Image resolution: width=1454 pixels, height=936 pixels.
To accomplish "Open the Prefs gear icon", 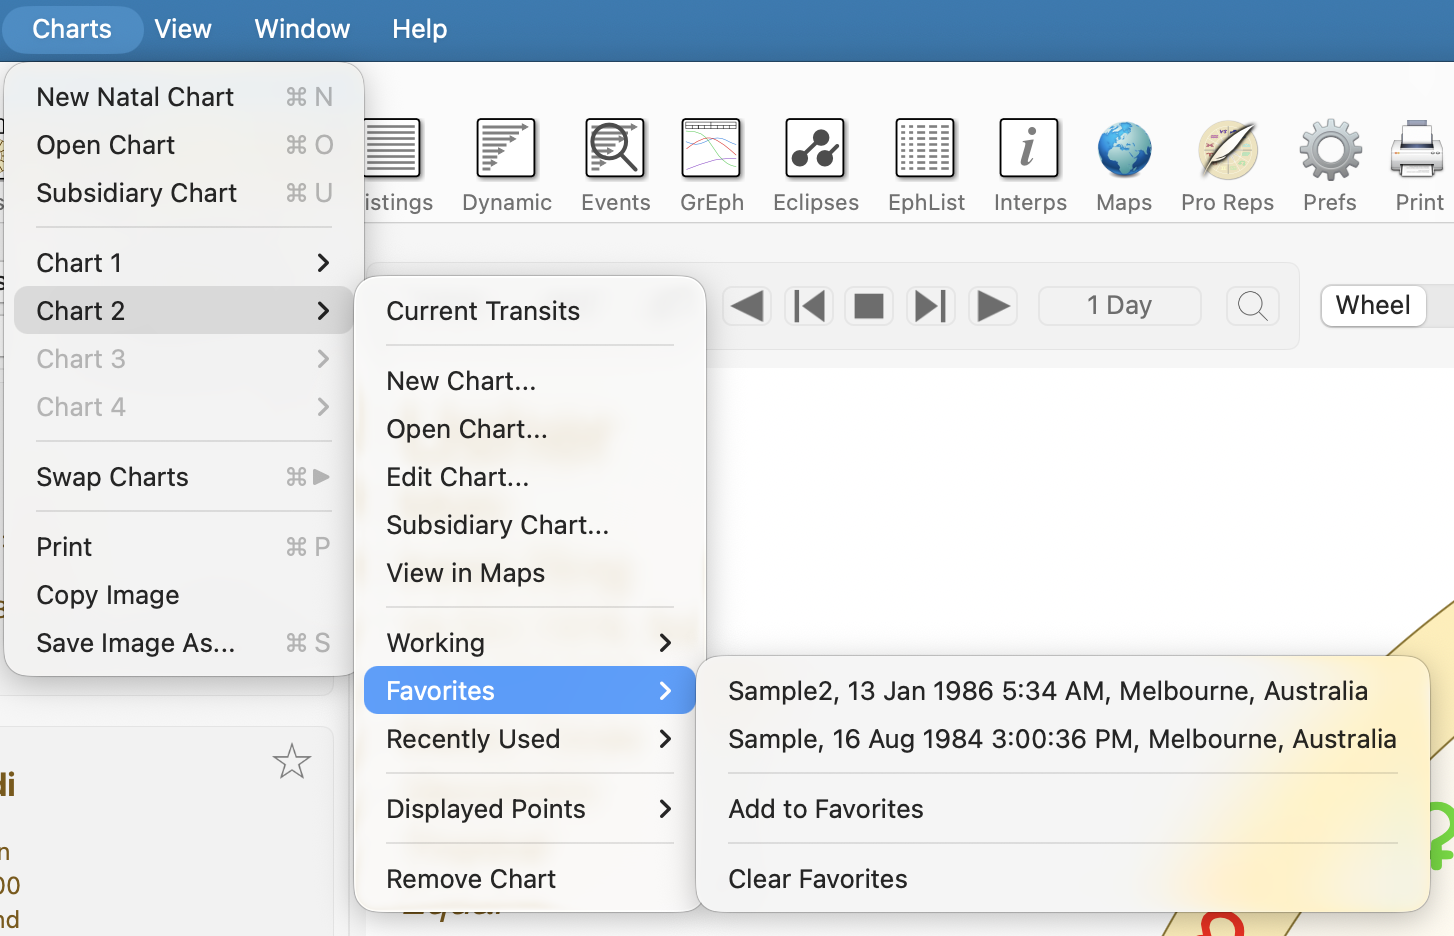I will tap(1330, 149).
